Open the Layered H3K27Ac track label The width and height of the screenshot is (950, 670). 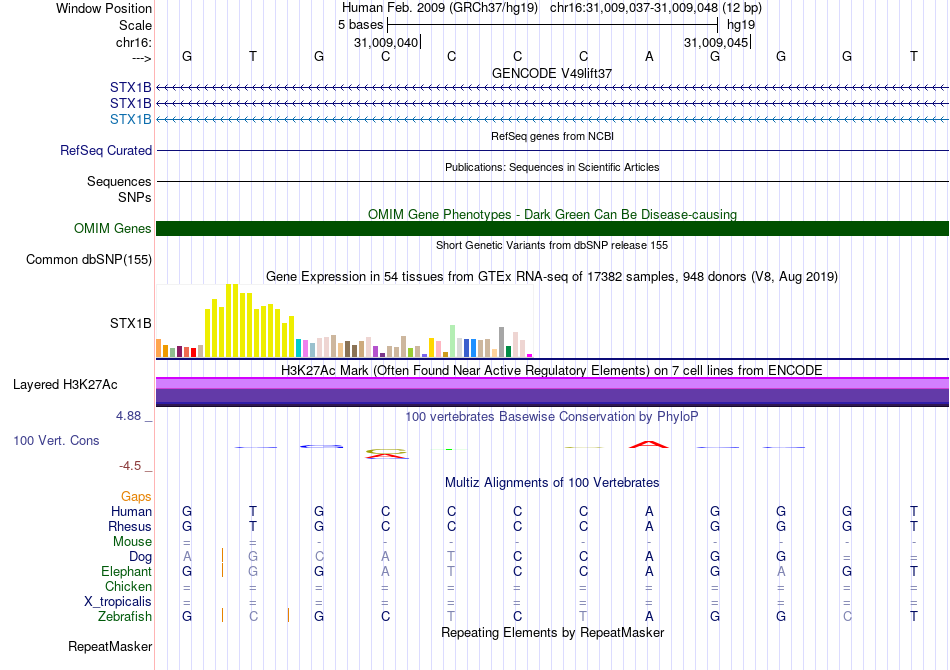65,385
